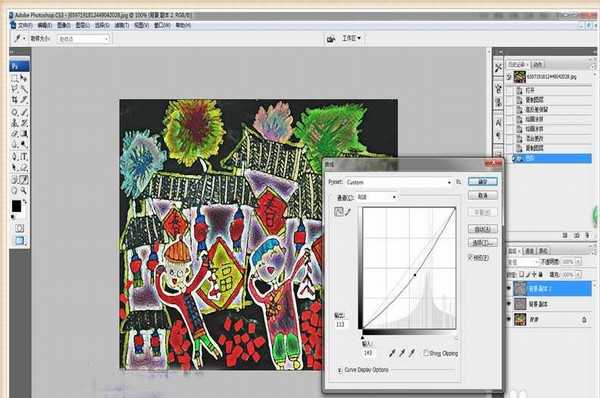Image resolution: width=600 pixels, height=398 pixels.
Task: Hide the bottom Background layer via its eye icon
Action: tap(509, 319)
